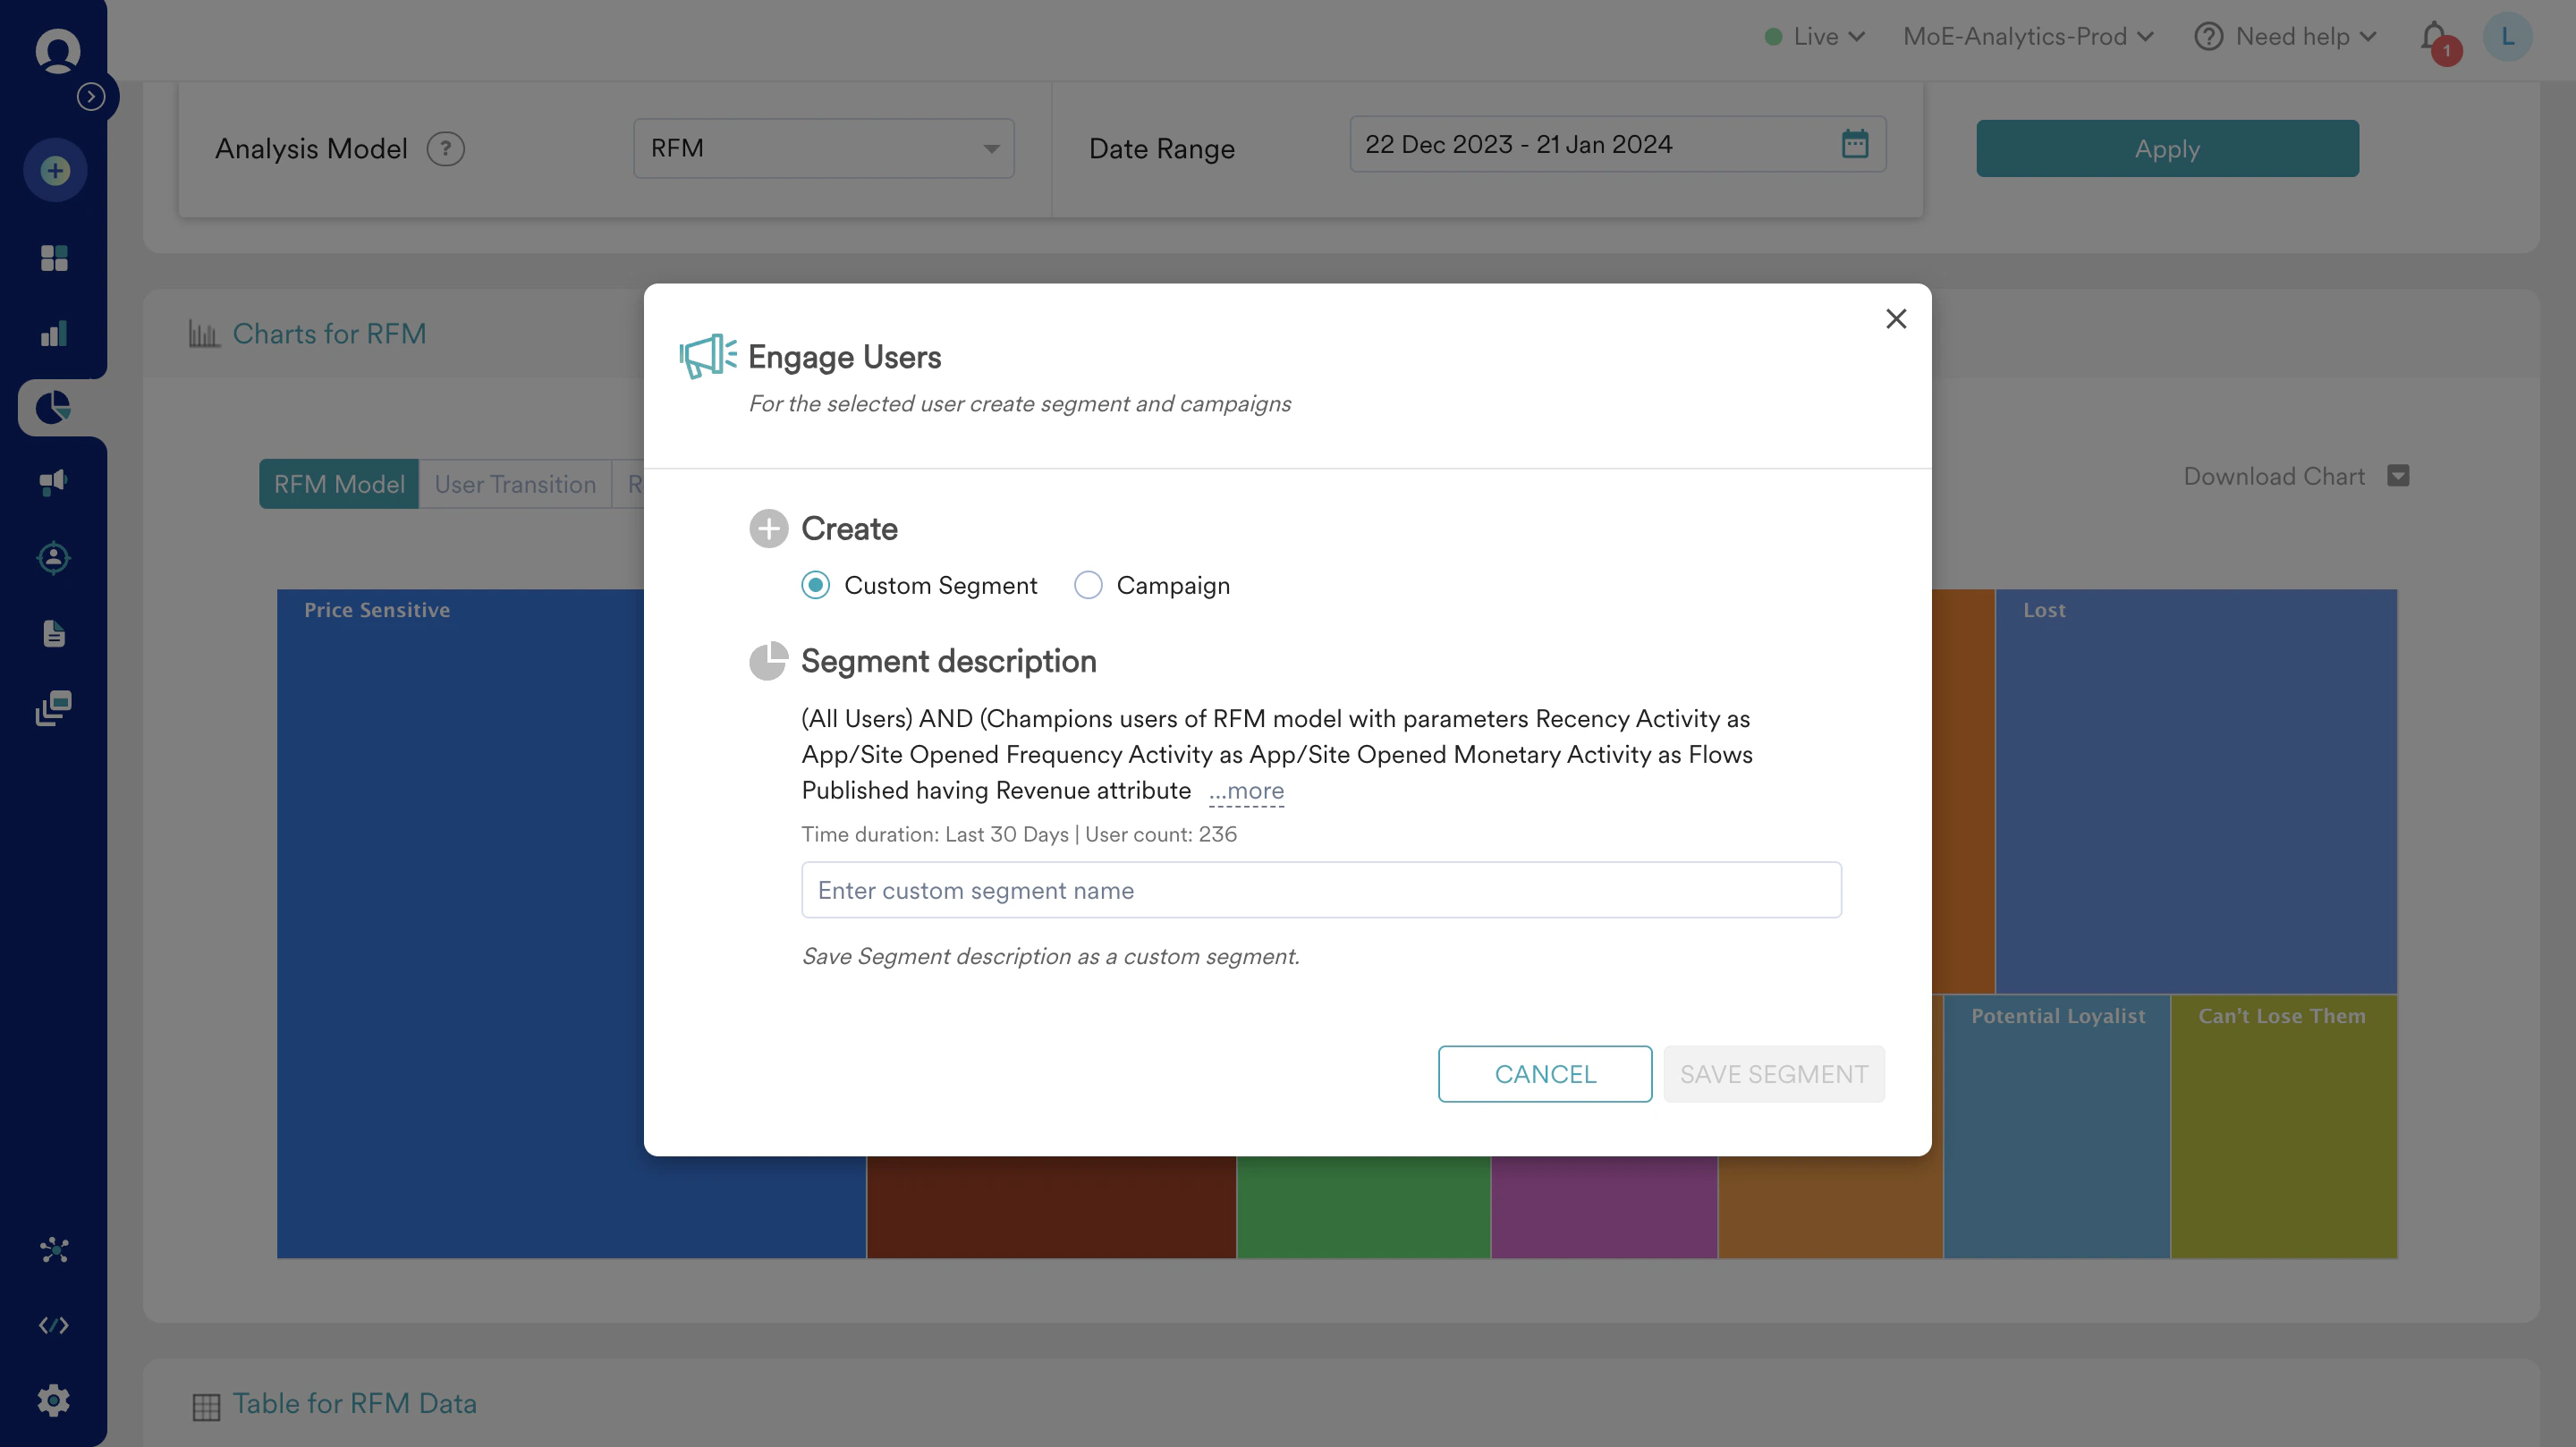
Task: Select the Campaign radio button
Action: pyautogui.click(x=1088, y=585)
